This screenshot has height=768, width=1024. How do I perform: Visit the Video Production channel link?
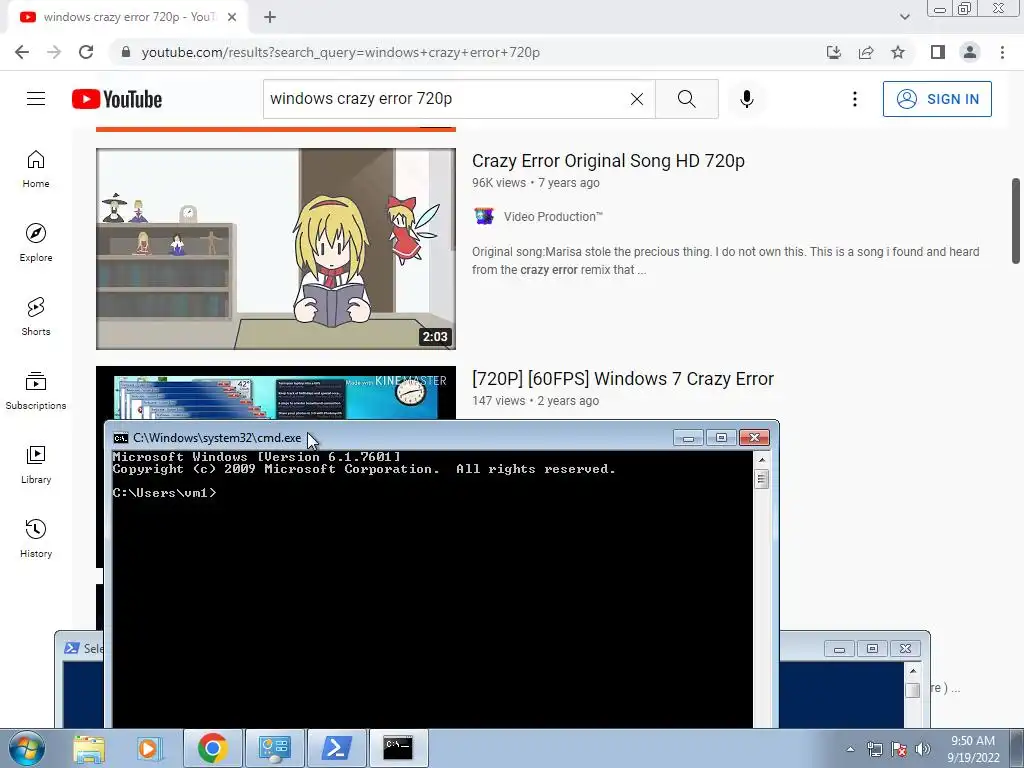click(553, 217)
